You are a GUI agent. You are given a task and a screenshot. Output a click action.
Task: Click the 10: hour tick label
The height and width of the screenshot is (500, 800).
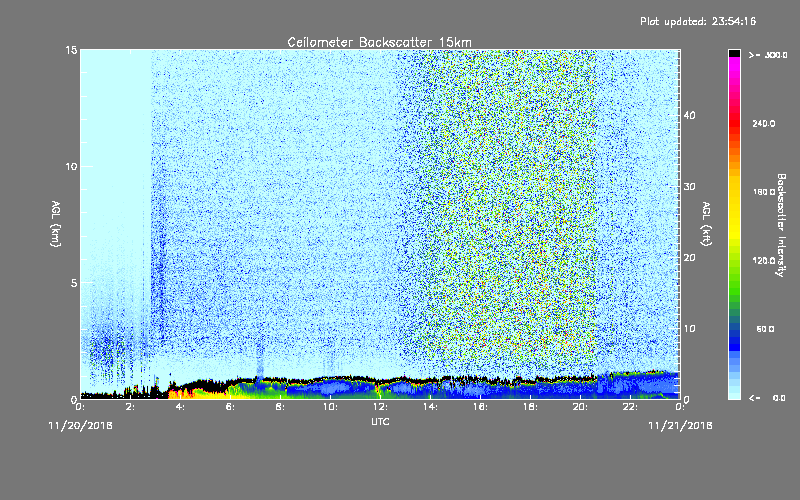coord(330,407)
